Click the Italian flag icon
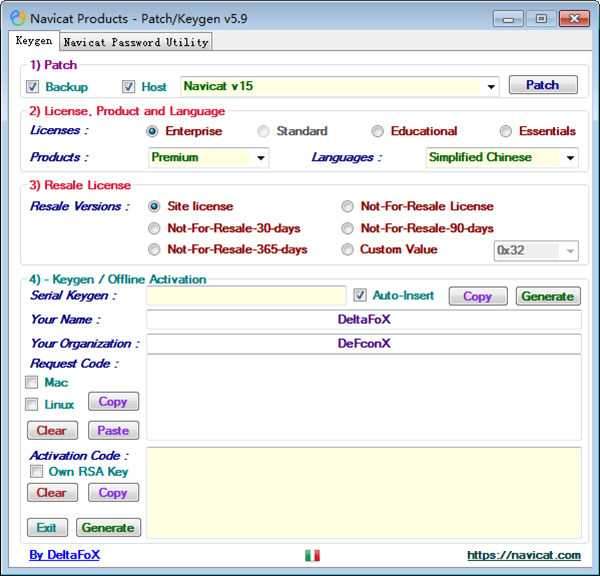600x576 pixels. (312, 555)
